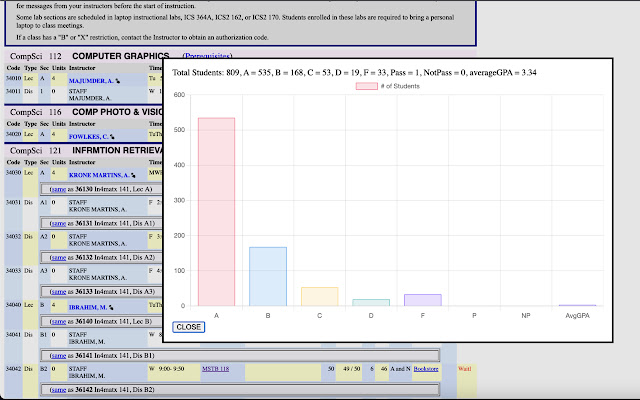This screenshot has height=400, width=640.
Task: Click the pink A grade bar
Action: pyautogui.click(x=216, y=212)
